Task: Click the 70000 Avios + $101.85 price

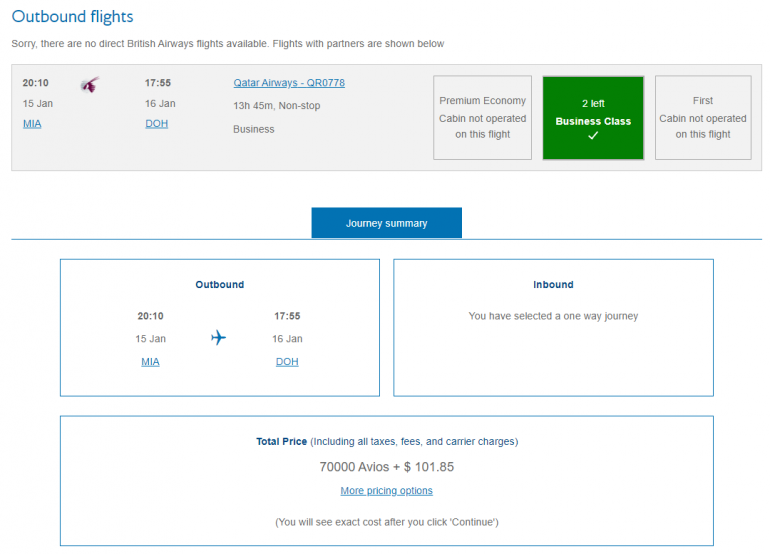Action: [386, 467]
